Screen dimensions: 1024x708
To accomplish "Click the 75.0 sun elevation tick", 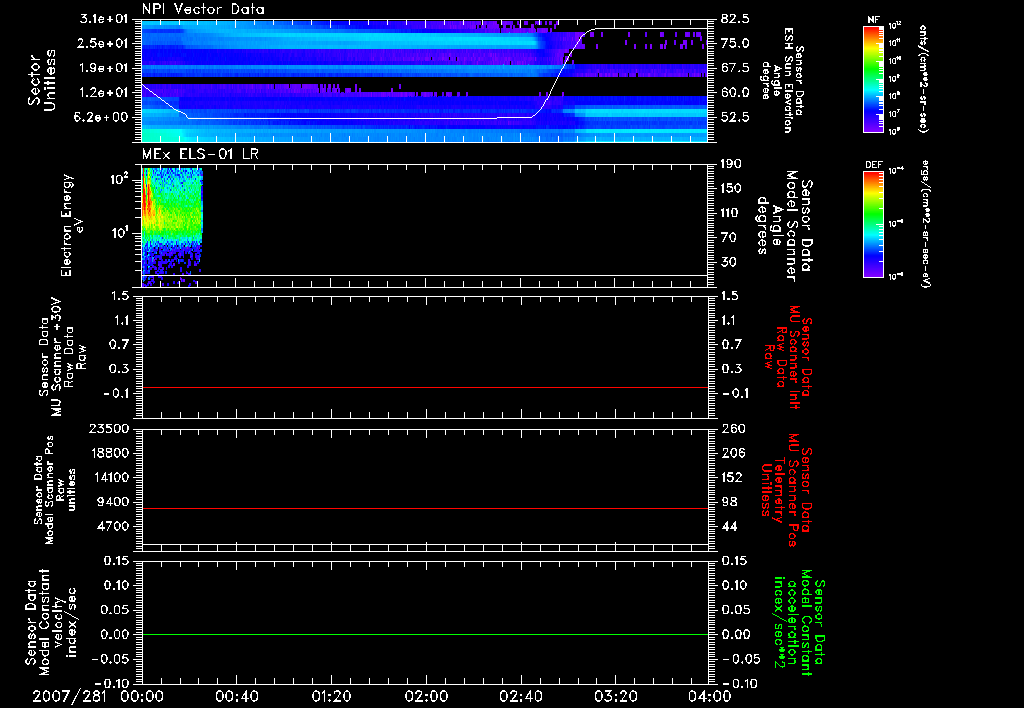I will [735, 43].
